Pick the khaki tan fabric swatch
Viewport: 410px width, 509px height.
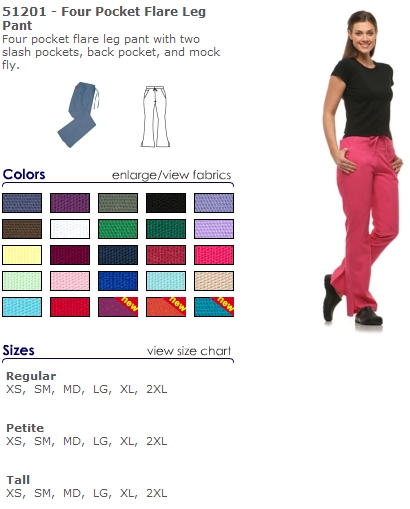tap(214, 281)
